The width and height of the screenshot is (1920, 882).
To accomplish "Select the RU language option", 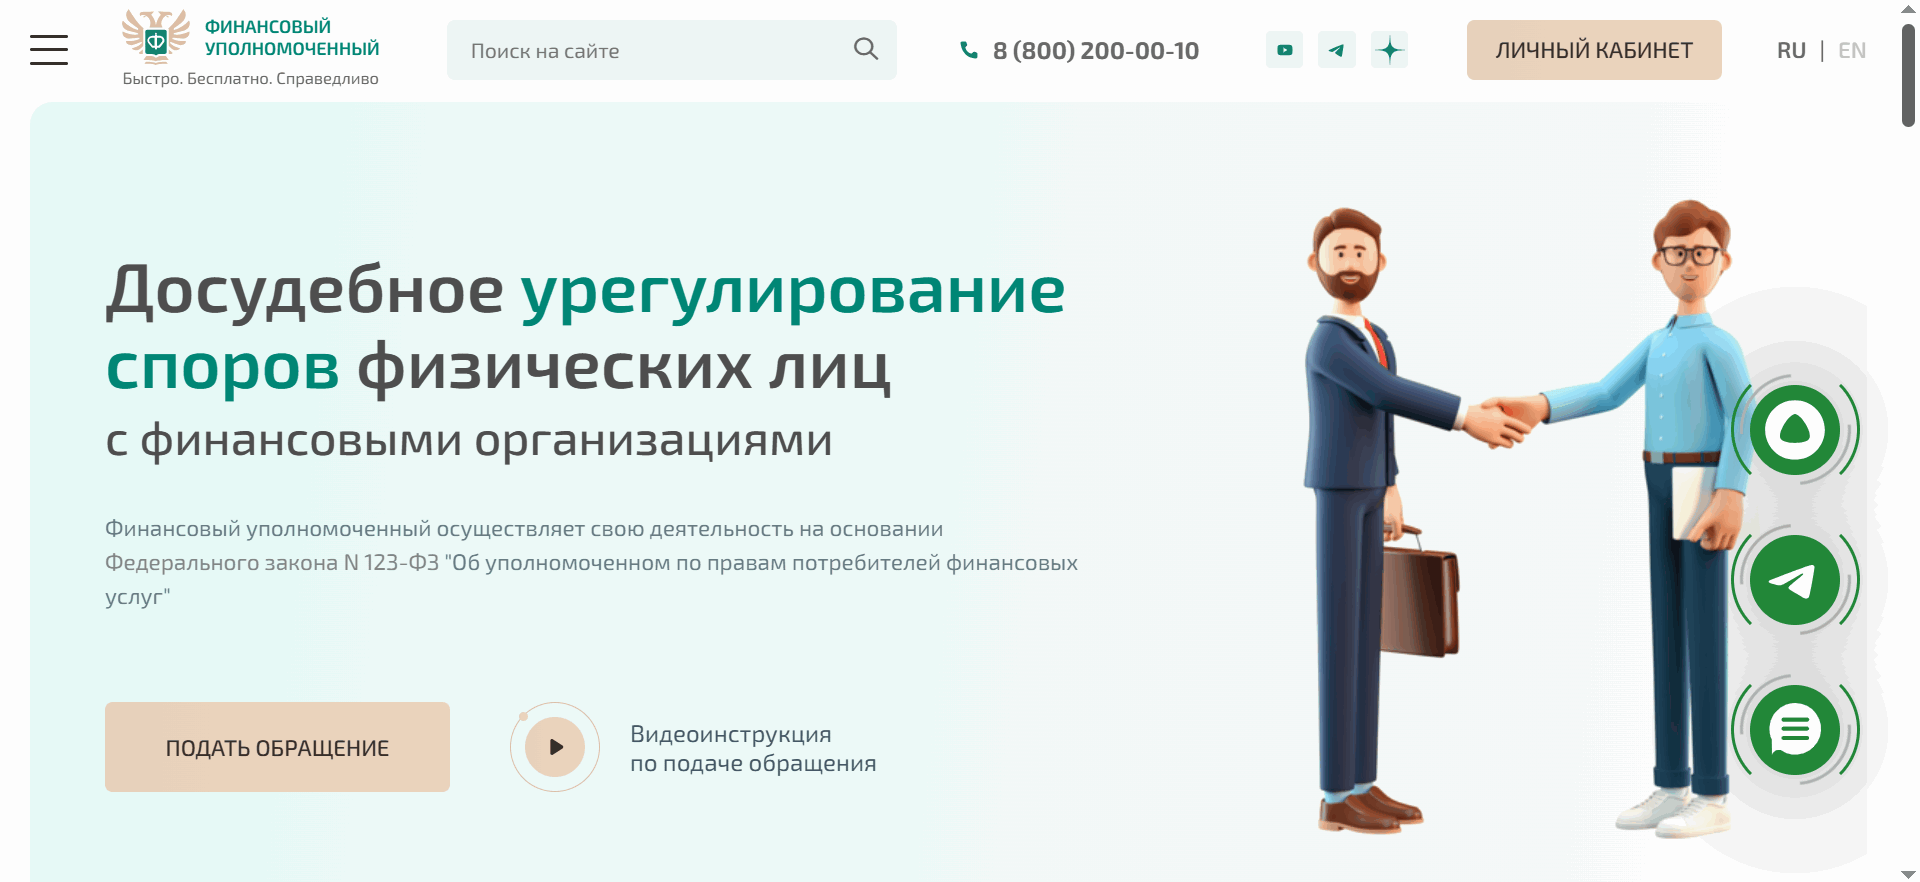I will [1791, 50].
